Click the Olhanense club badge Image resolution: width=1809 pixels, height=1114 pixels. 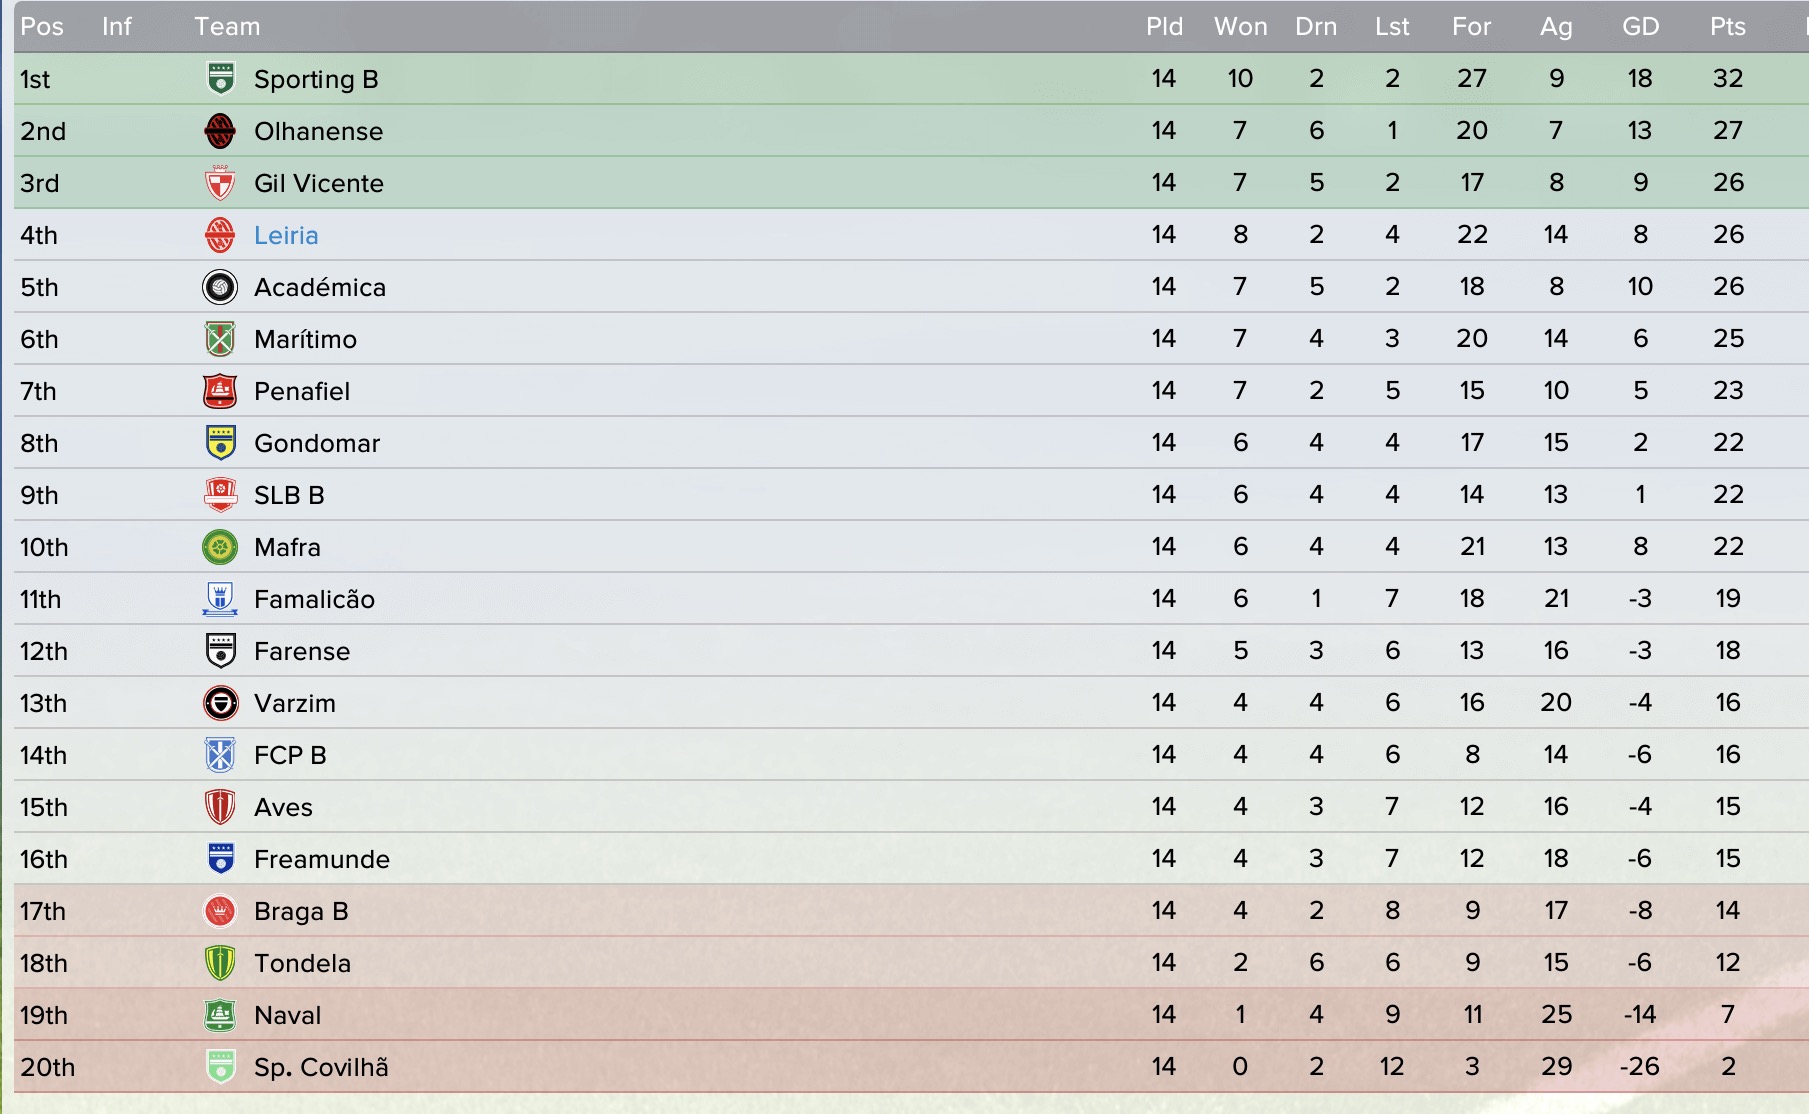click(220, 131)
